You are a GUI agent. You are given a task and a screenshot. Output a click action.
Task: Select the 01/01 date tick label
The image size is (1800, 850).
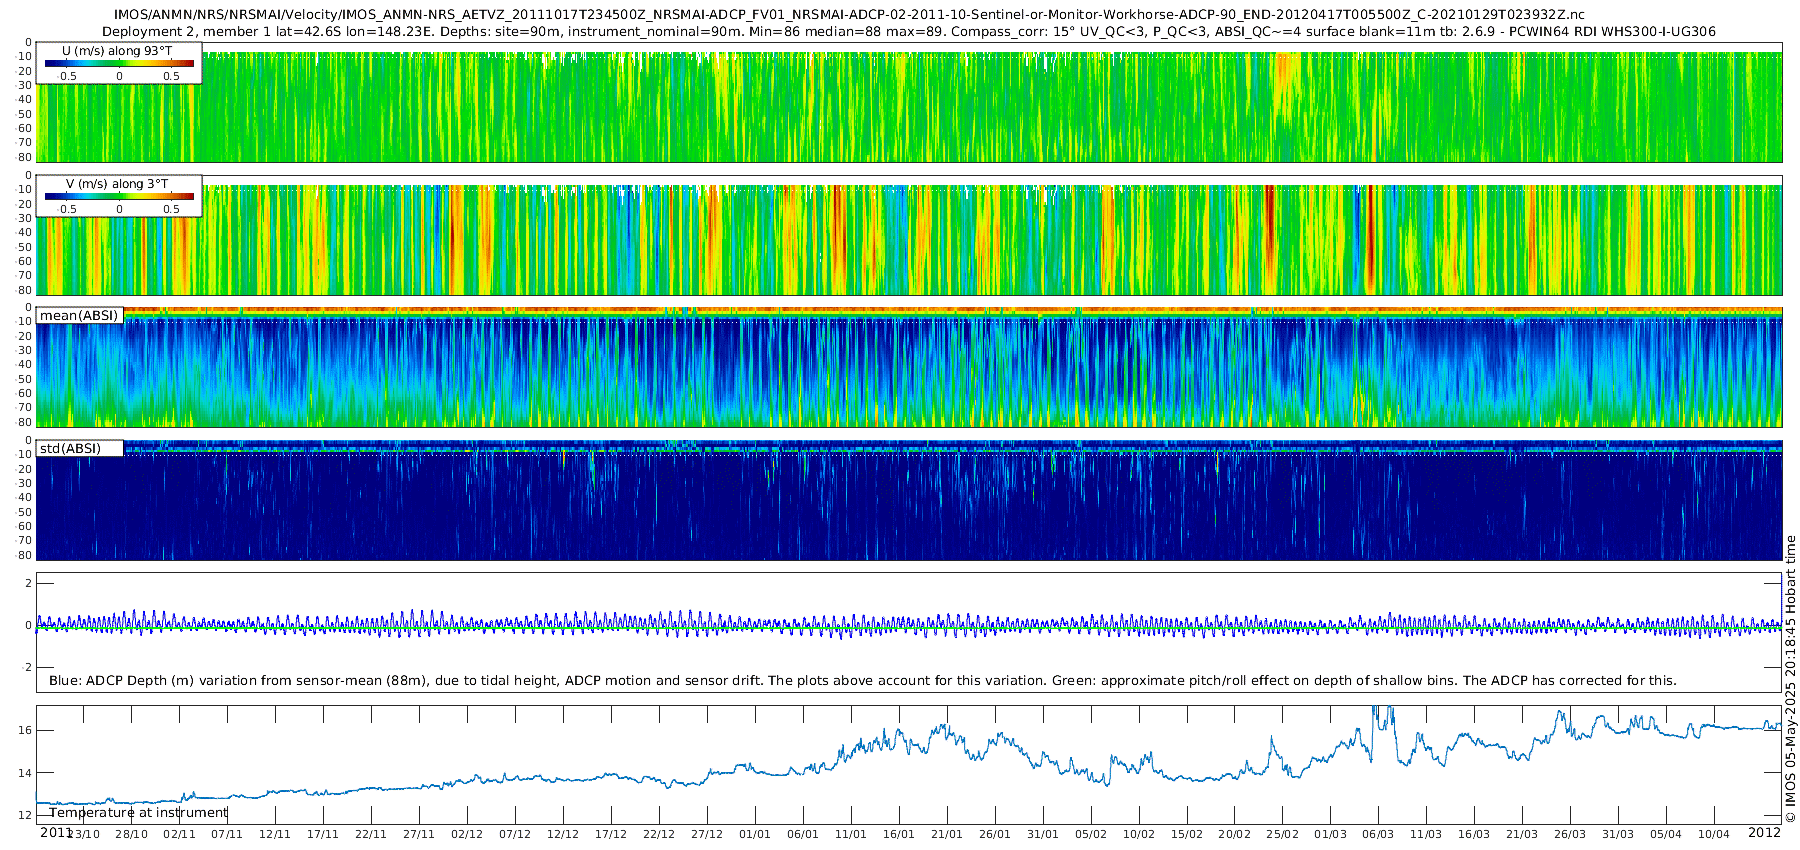pos(754,834)
